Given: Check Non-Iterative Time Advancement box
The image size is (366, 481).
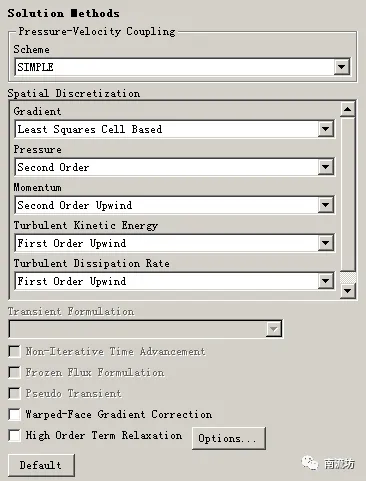Looking at the screenshot, I should pyautogui.click(x=14, y=352).
